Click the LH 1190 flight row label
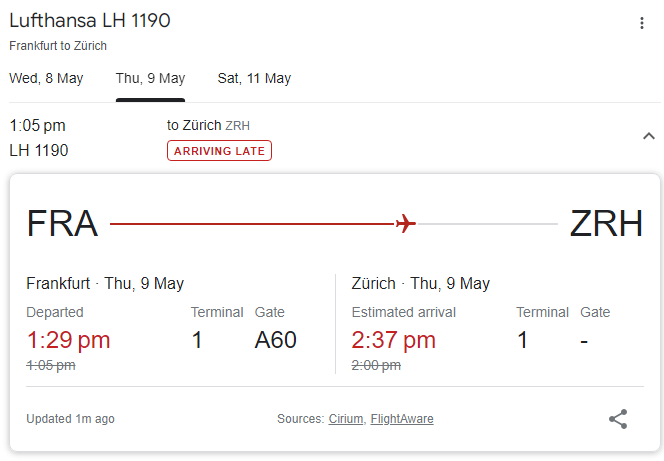This screenshot has width=664, height=461. pyautogui.click(x=39, y=150)
